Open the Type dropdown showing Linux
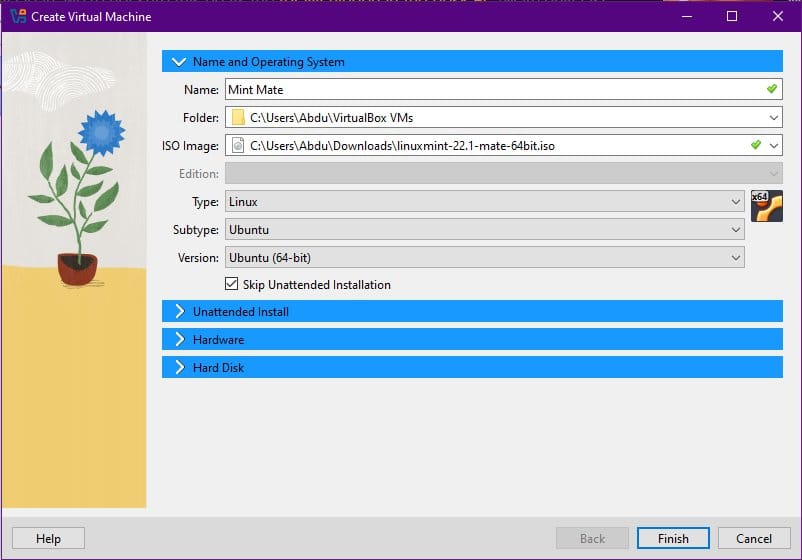 484,201
